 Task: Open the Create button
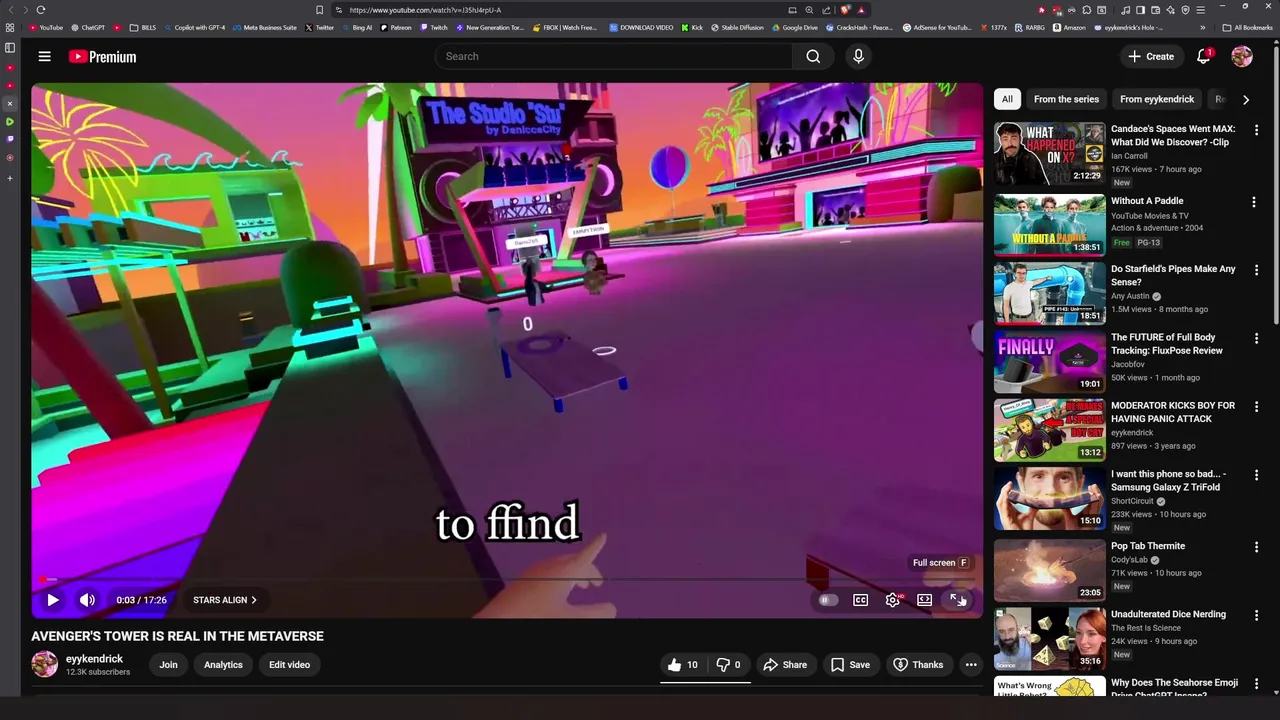1151,57
